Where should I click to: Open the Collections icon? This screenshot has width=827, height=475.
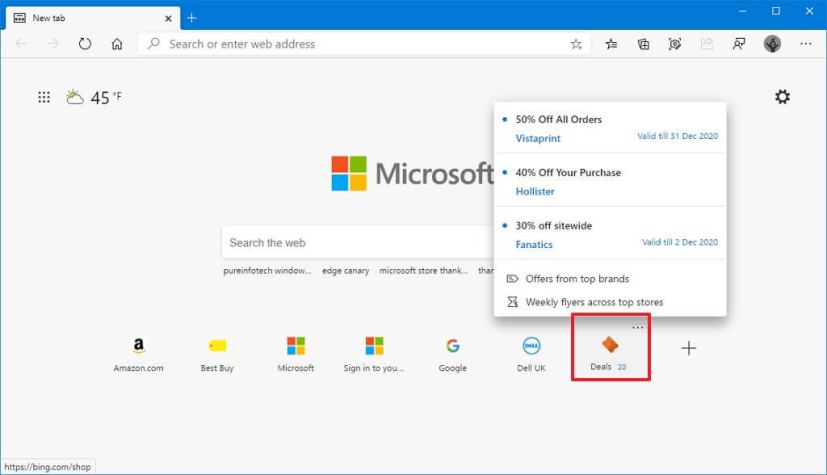pos(643,44)
